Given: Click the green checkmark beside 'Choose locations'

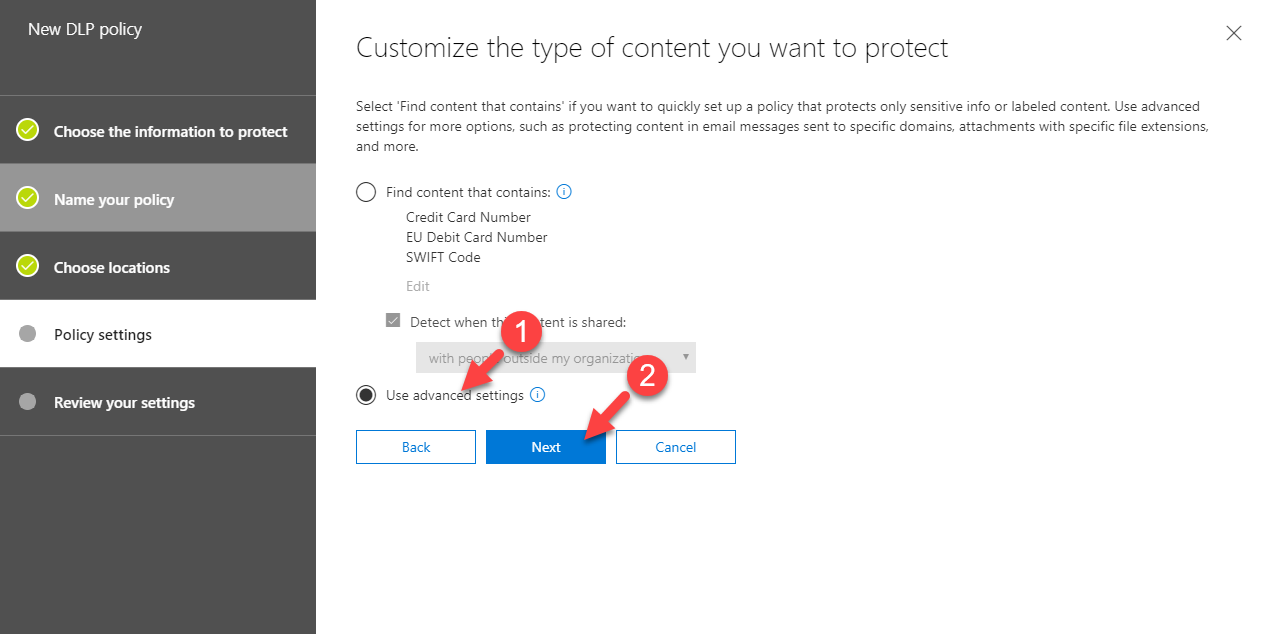Looking at the screenshot, I should 28,266.
